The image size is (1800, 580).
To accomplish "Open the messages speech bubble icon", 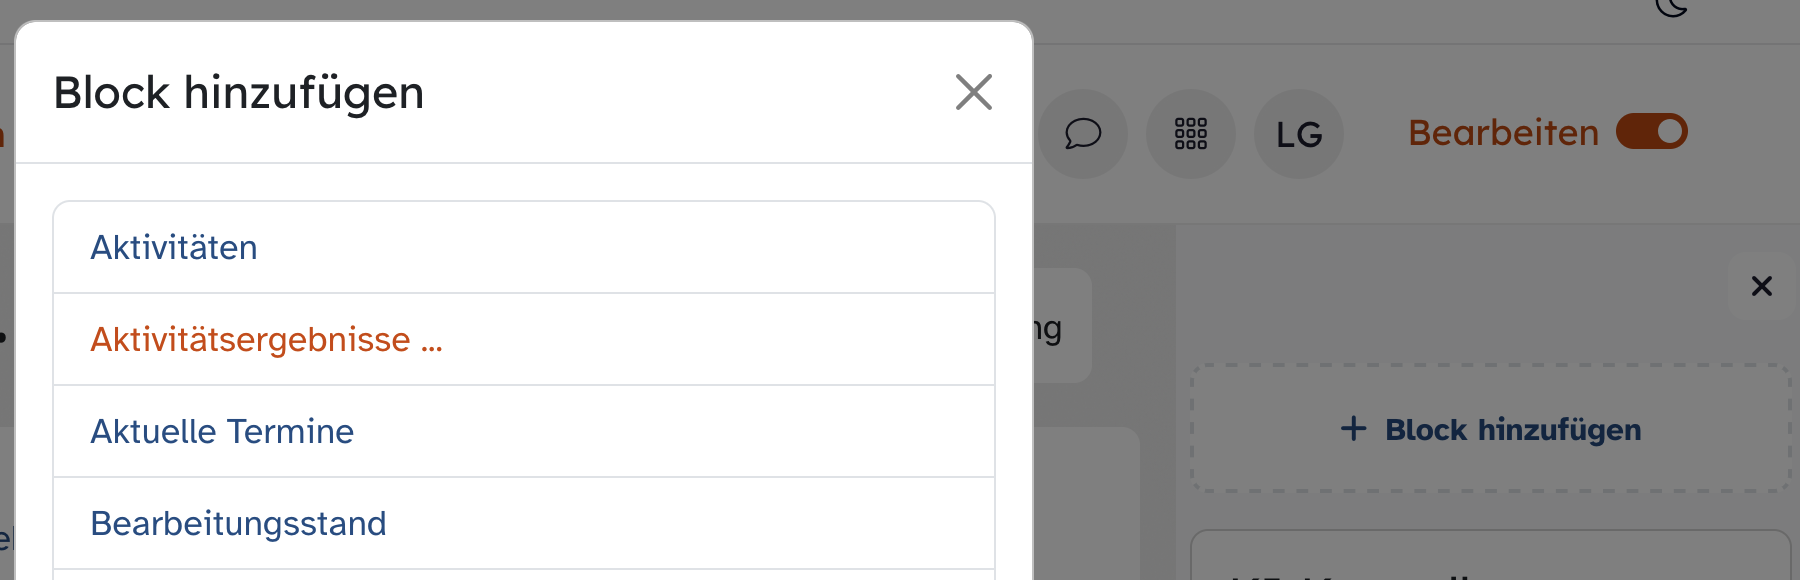I will pyautogui.click(x=1082, y=133).
